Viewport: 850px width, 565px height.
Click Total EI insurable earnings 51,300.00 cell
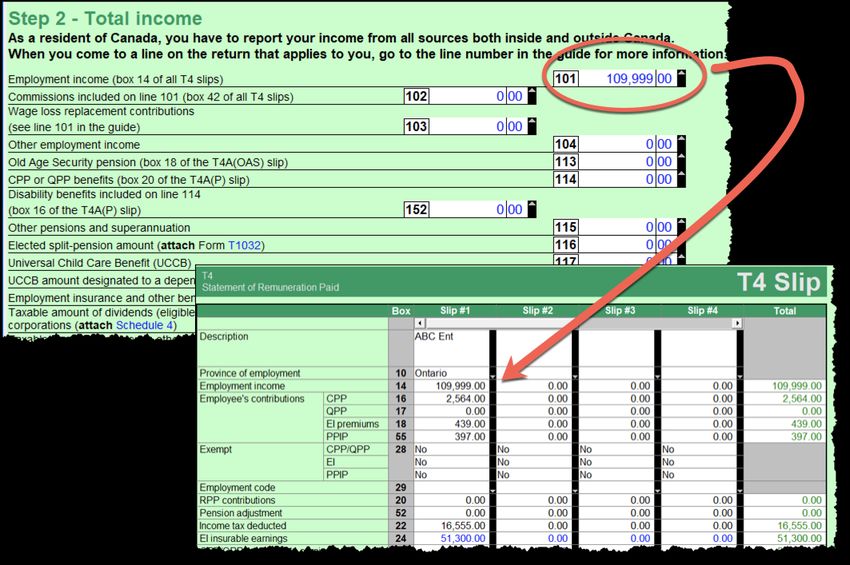tap(784, 538)
